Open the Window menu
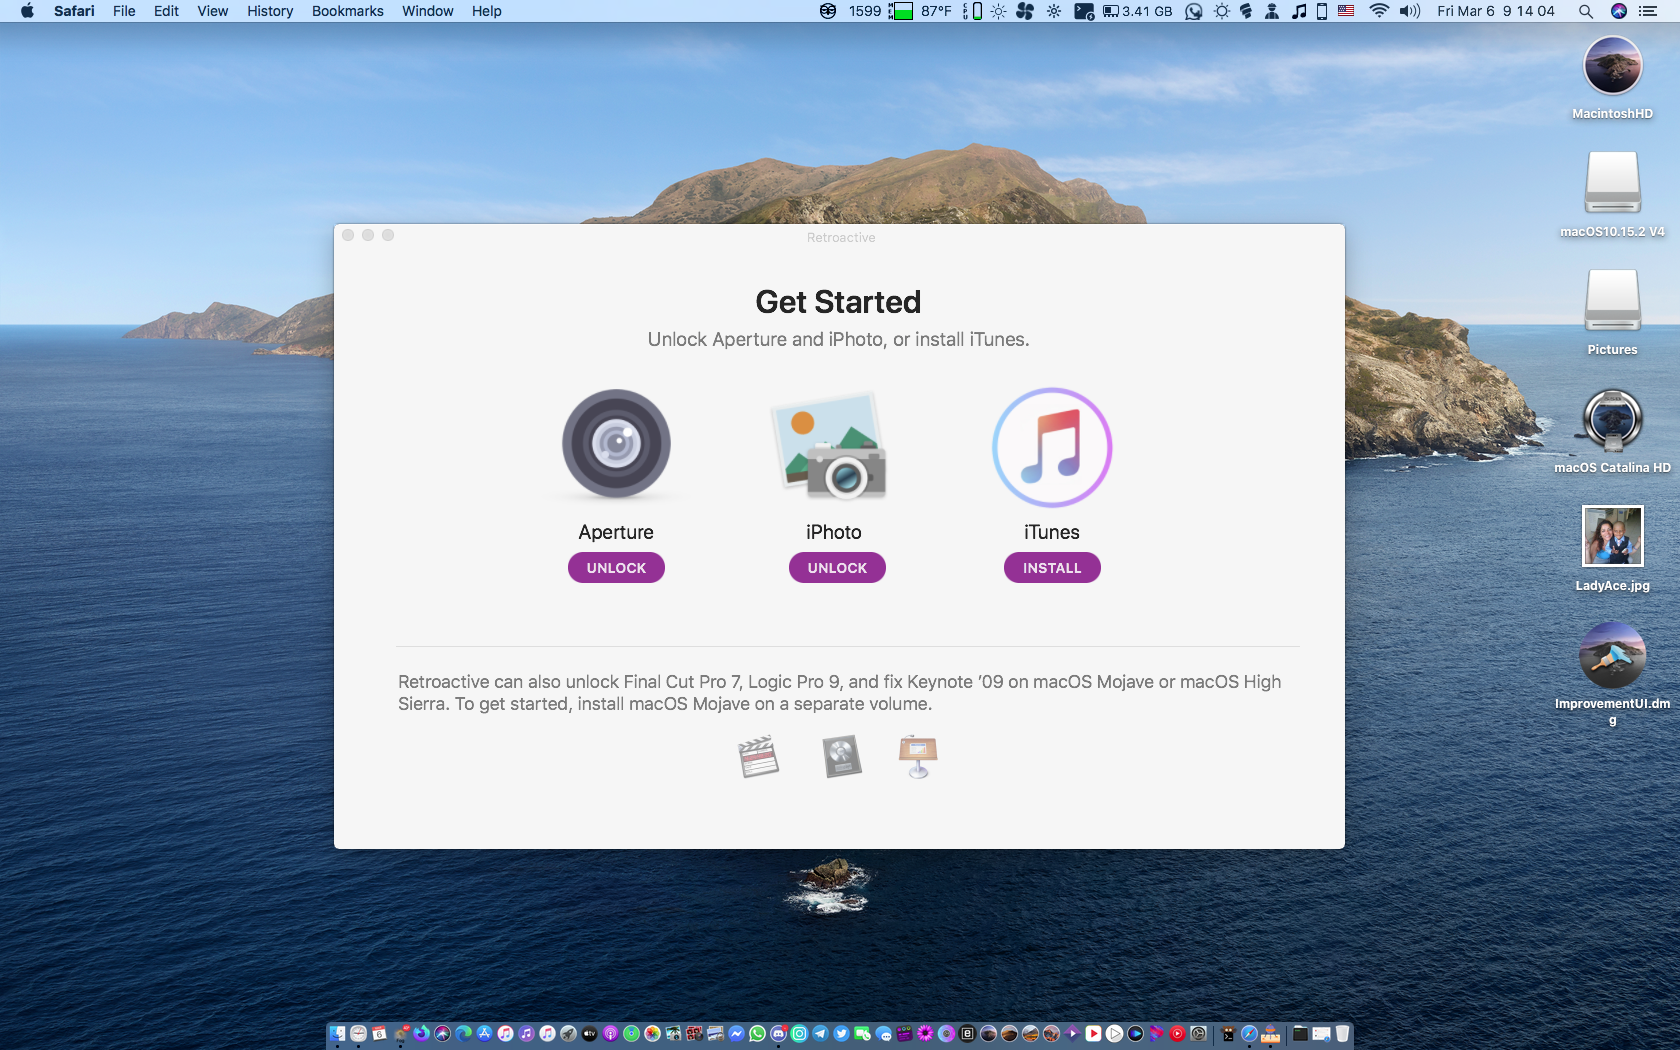 point(428,11)
